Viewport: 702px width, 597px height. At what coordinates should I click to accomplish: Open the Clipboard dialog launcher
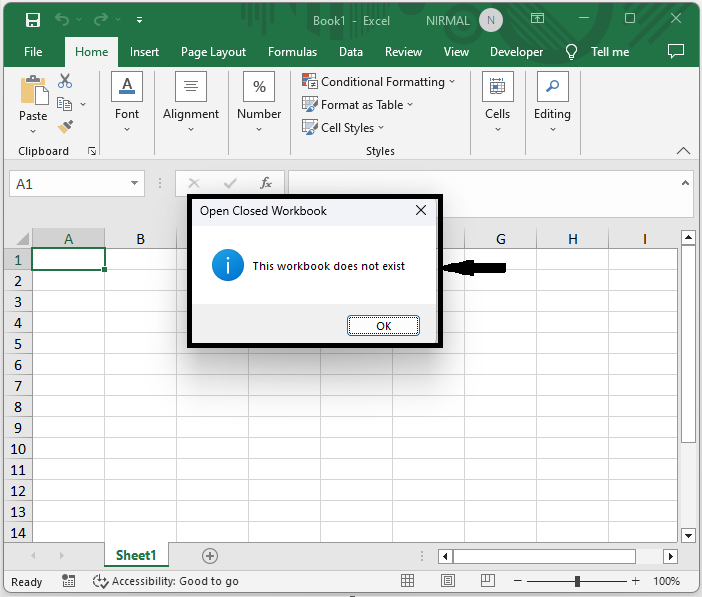(92, 151)
